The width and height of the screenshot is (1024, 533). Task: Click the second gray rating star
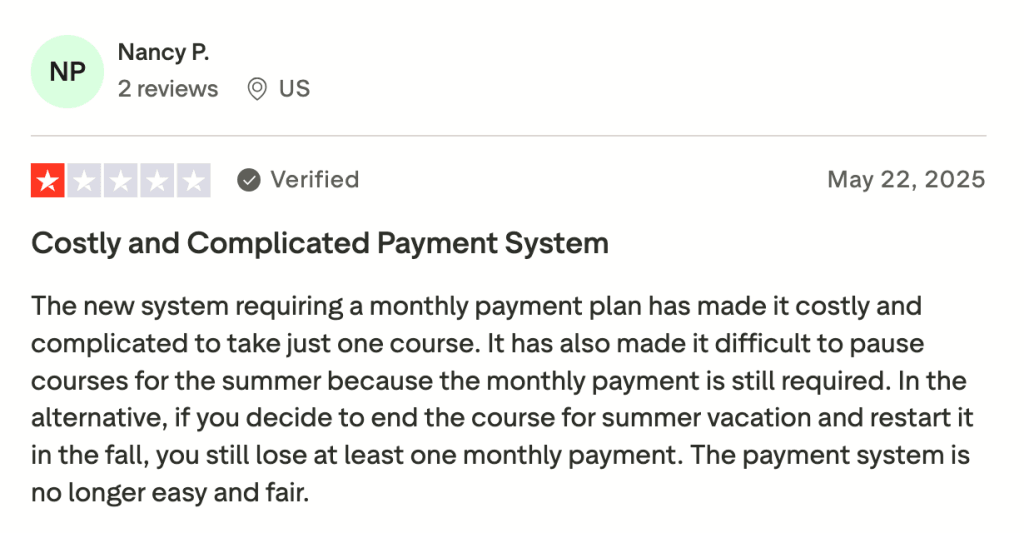pyautogui.click(x=84, y=180)
